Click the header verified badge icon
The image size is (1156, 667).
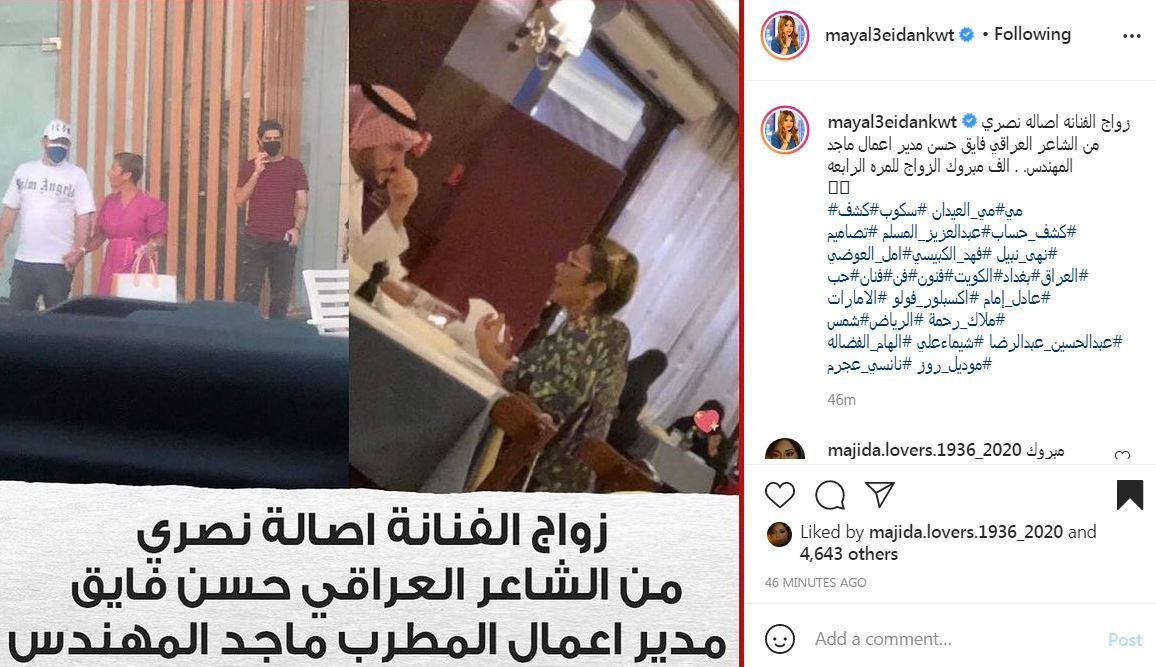tap(967, 35)
